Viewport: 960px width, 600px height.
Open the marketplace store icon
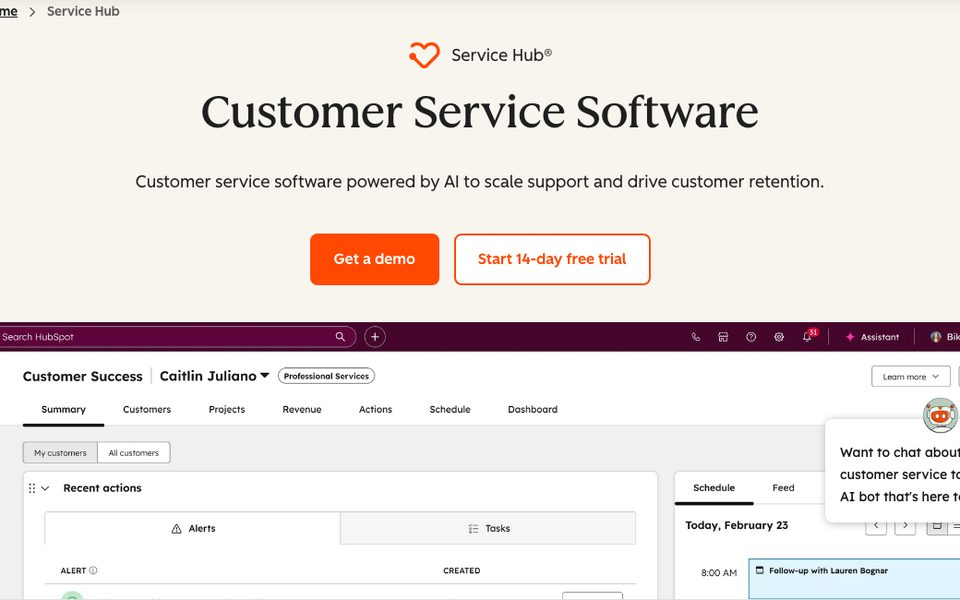(x=723, y=337)
